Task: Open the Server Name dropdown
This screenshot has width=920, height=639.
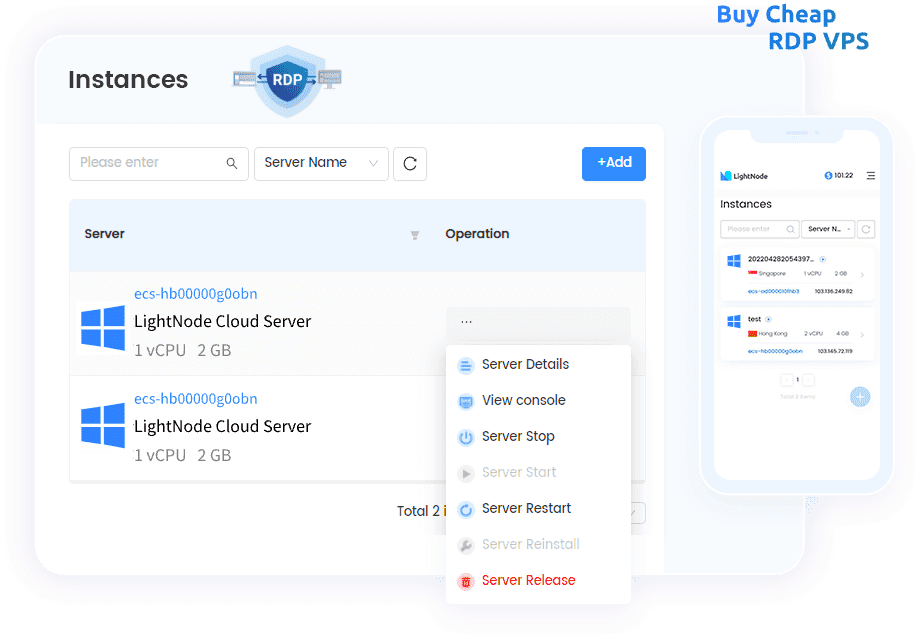Action: 321,163
